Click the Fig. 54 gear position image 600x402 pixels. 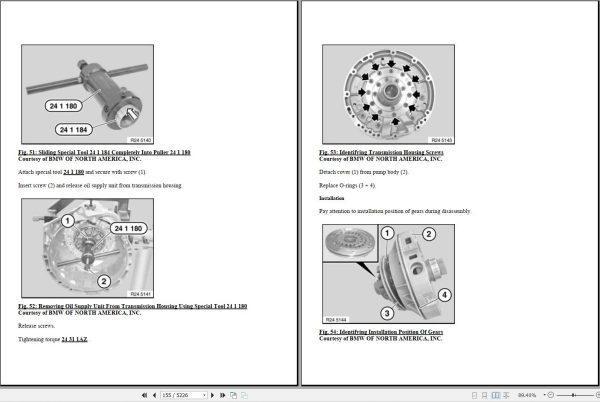pyautogui.click(x=388, y=274)
